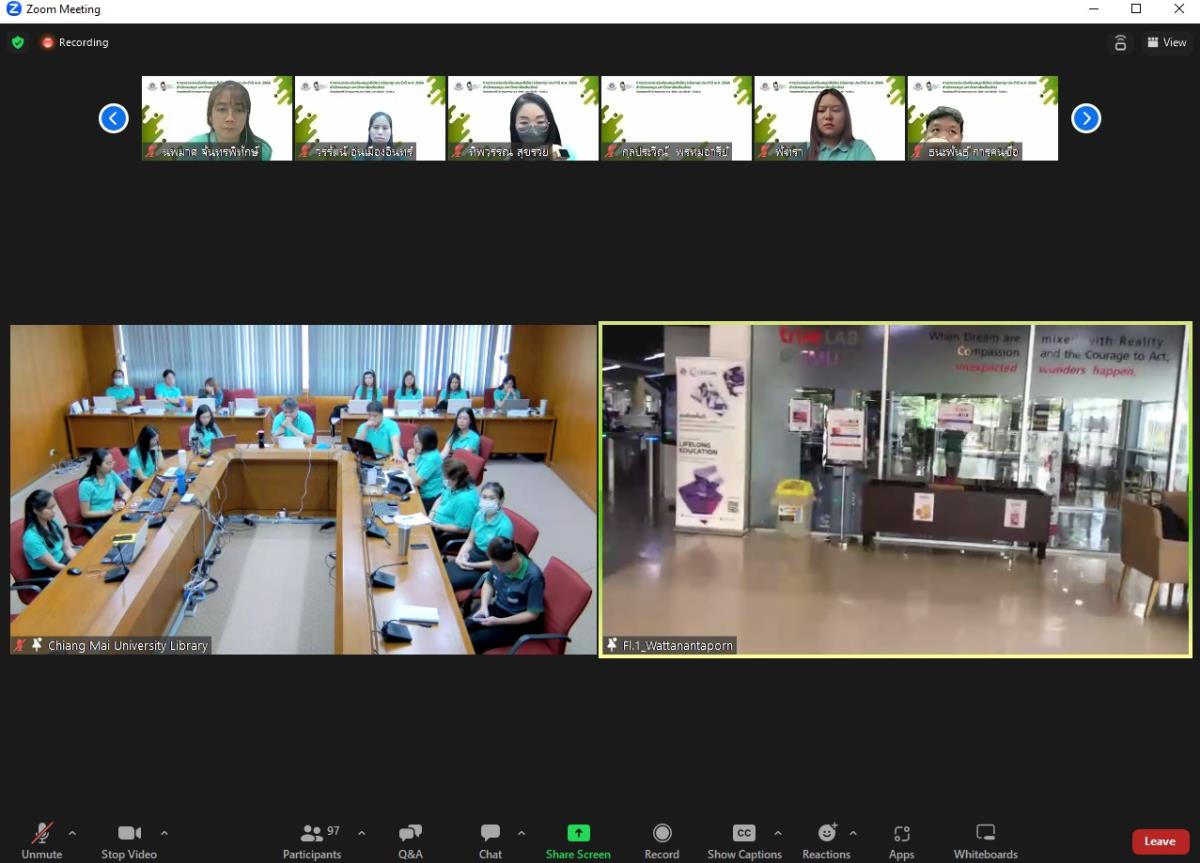This screenshot has height=863, width=1200.
Task: Open the View layout menu
Action: (1166, 42)
